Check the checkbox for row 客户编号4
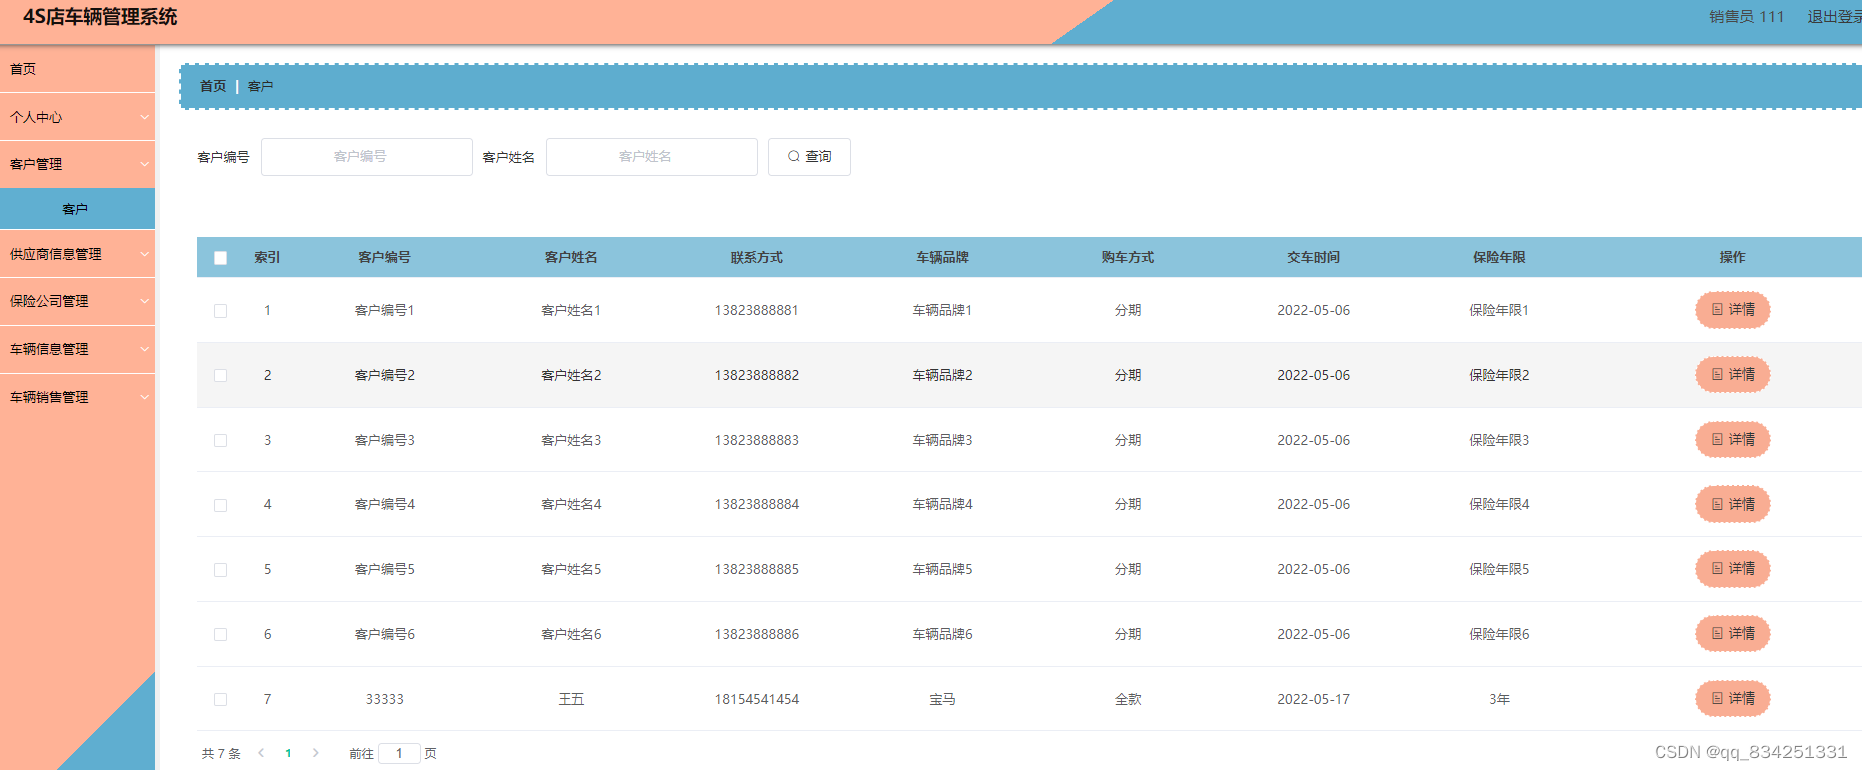The image size is (1862, 770). tap(221, 505)
